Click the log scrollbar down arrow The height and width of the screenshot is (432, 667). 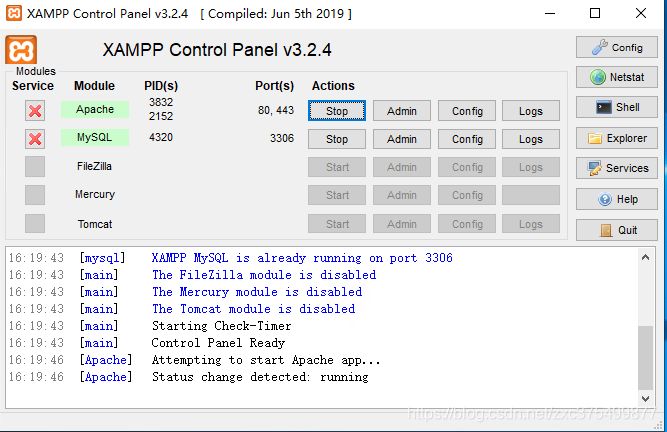coord(645,398)
